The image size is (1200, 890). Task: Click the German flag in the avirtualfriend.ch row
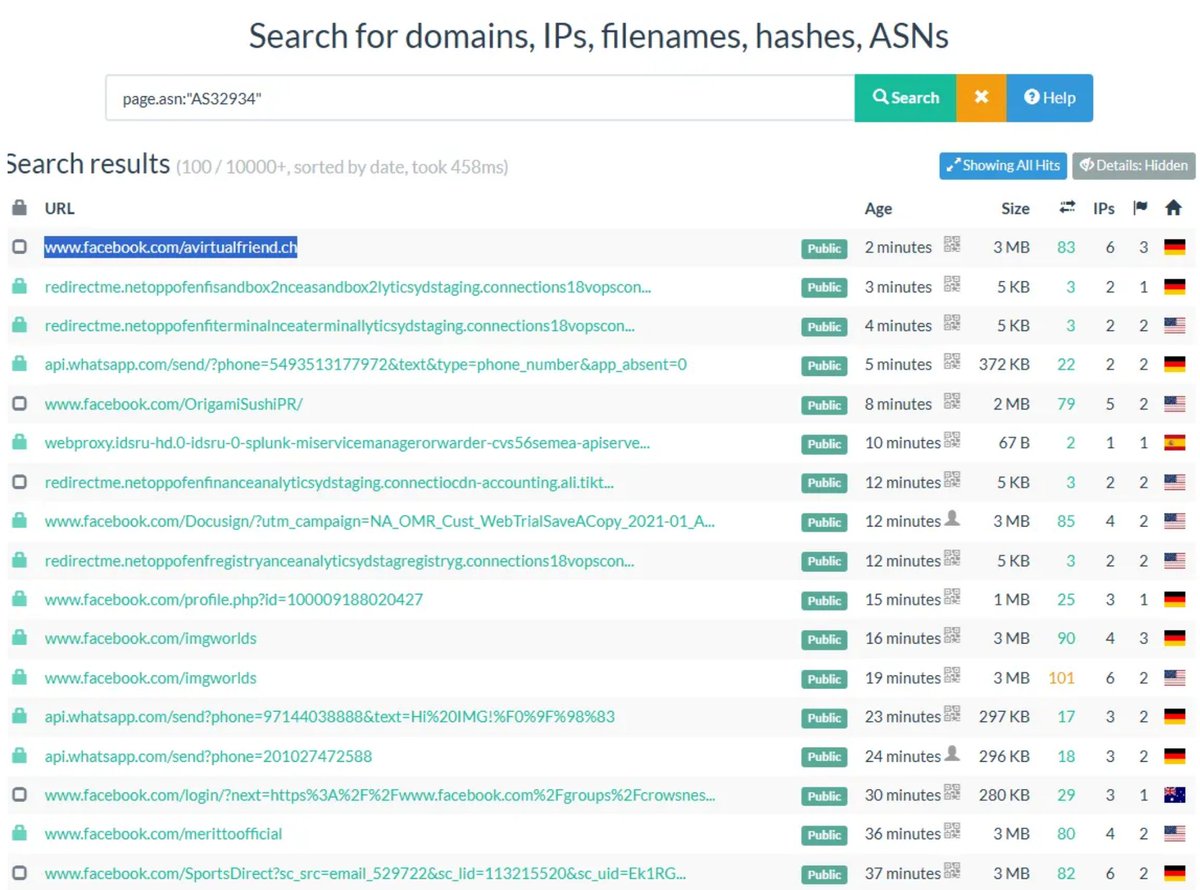coord(1174,247)
